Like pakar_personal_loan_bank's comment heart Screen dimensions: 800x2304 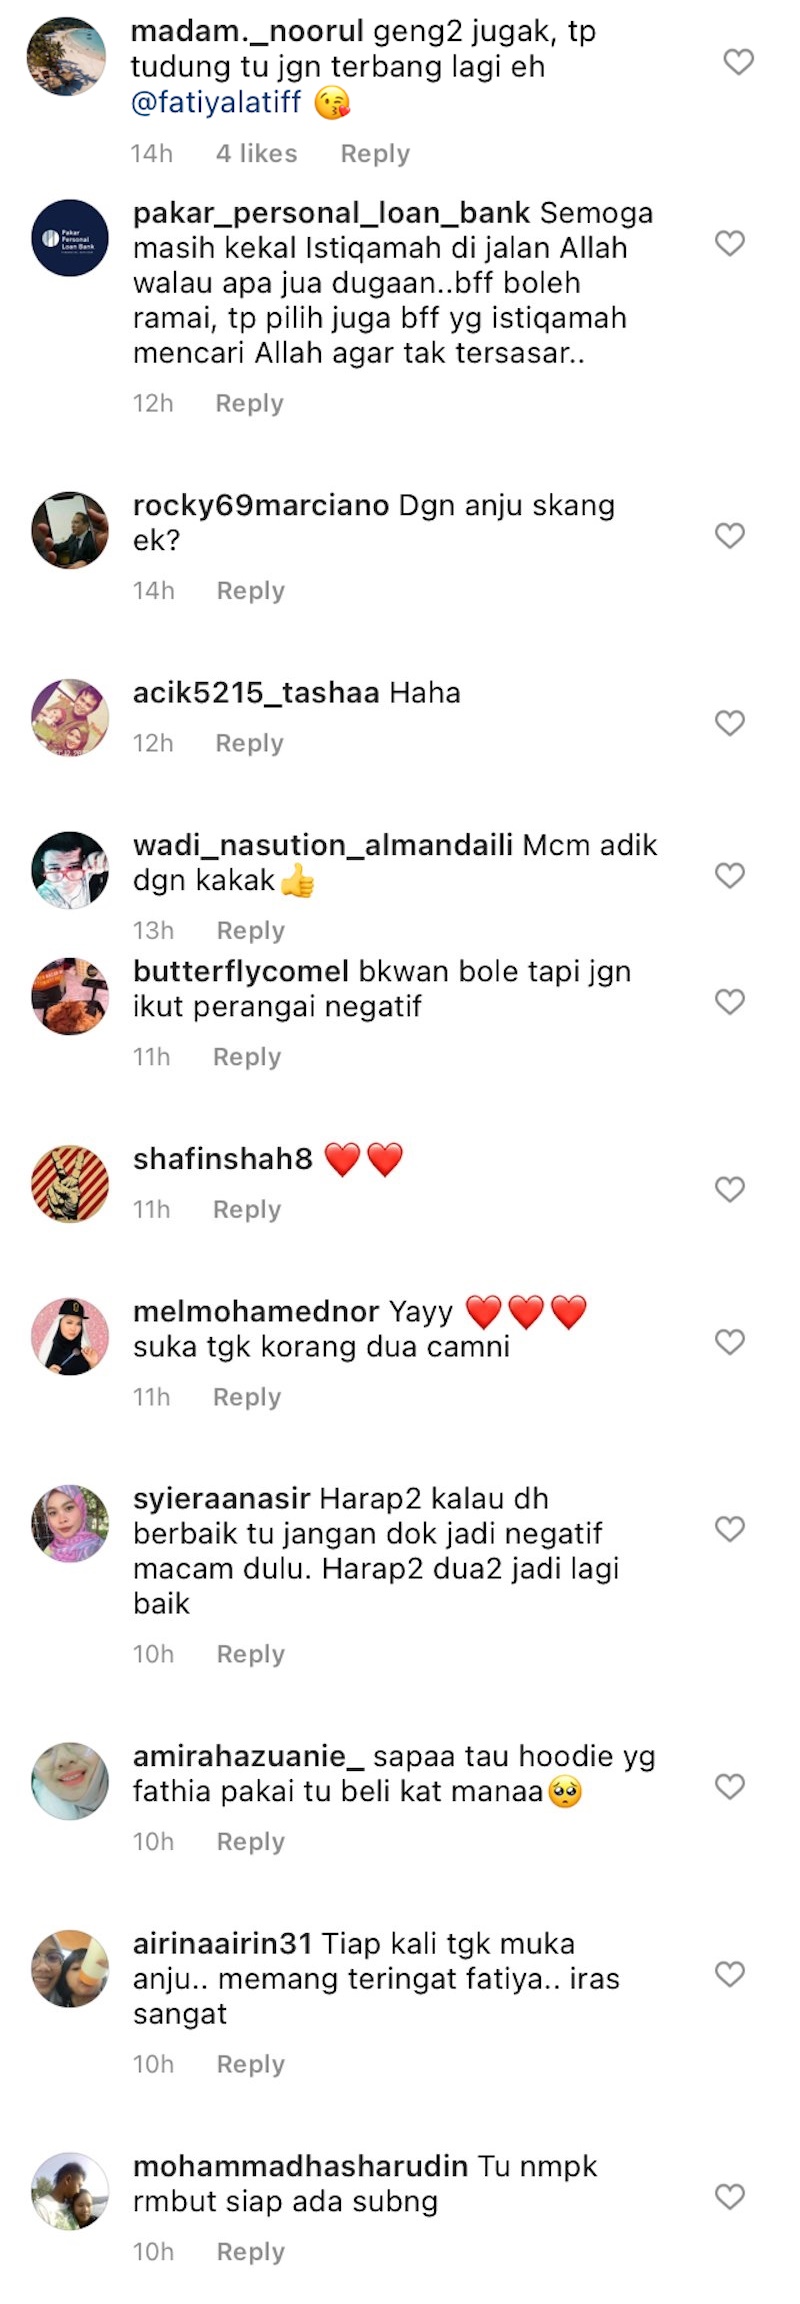point(730,243)
